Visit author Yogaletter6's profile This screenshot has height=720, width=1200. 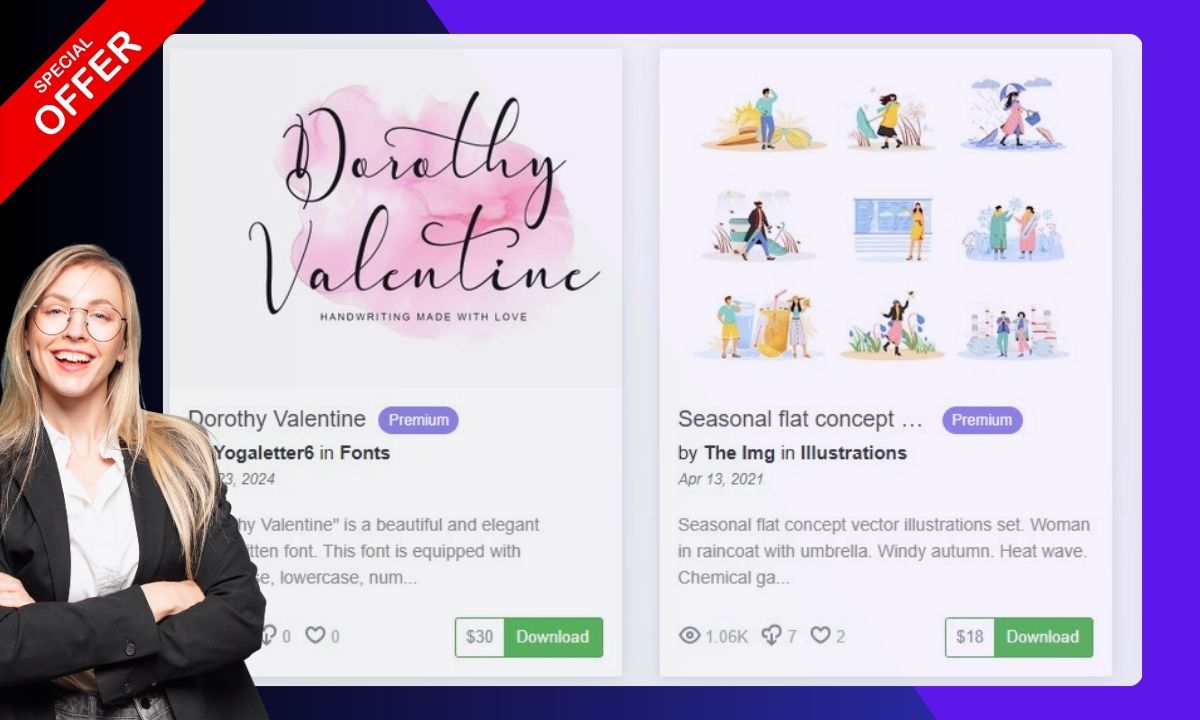click(266, 453)
